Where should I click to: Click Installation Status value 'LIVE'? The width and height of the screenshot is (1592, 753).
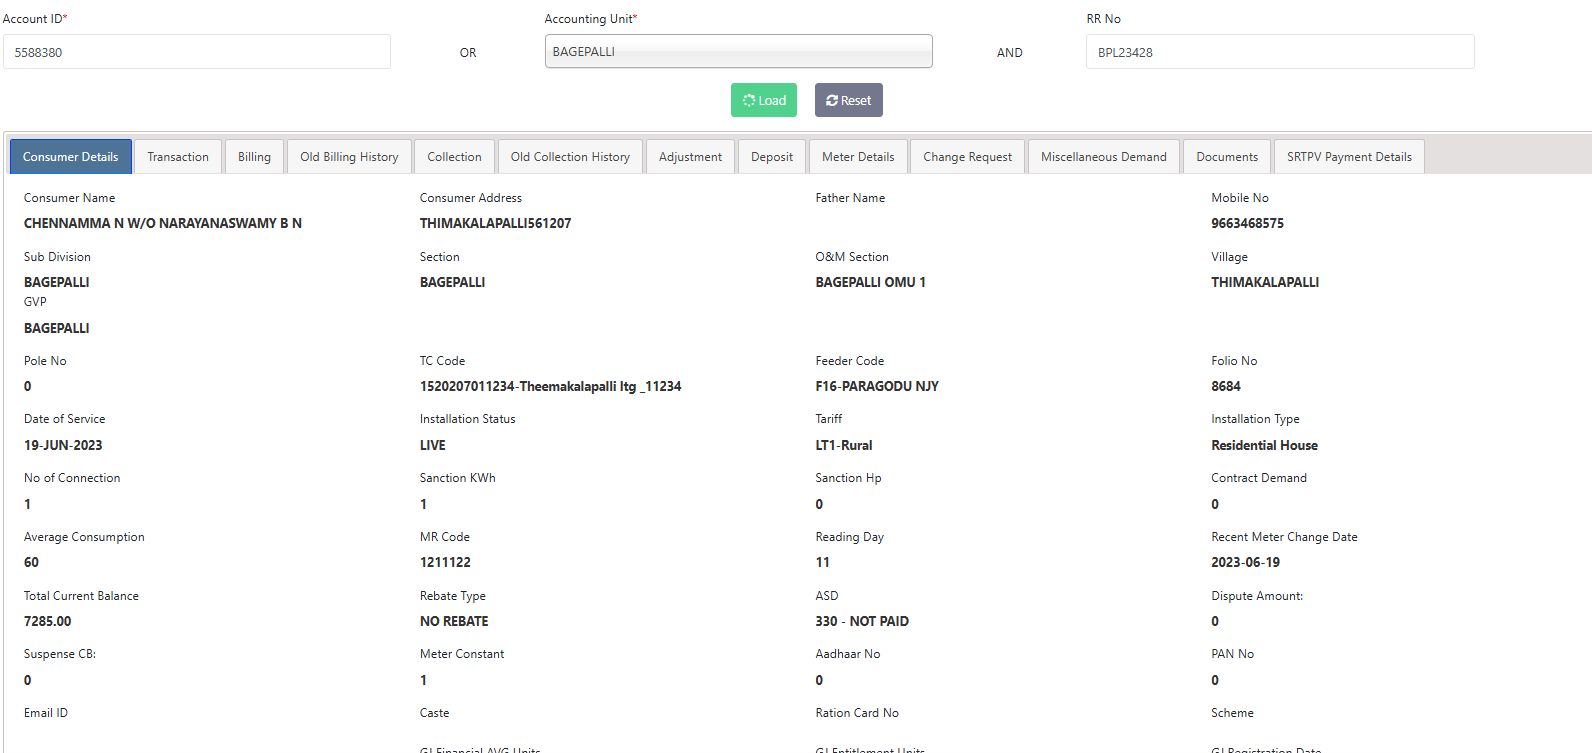[x=433, y=445]
